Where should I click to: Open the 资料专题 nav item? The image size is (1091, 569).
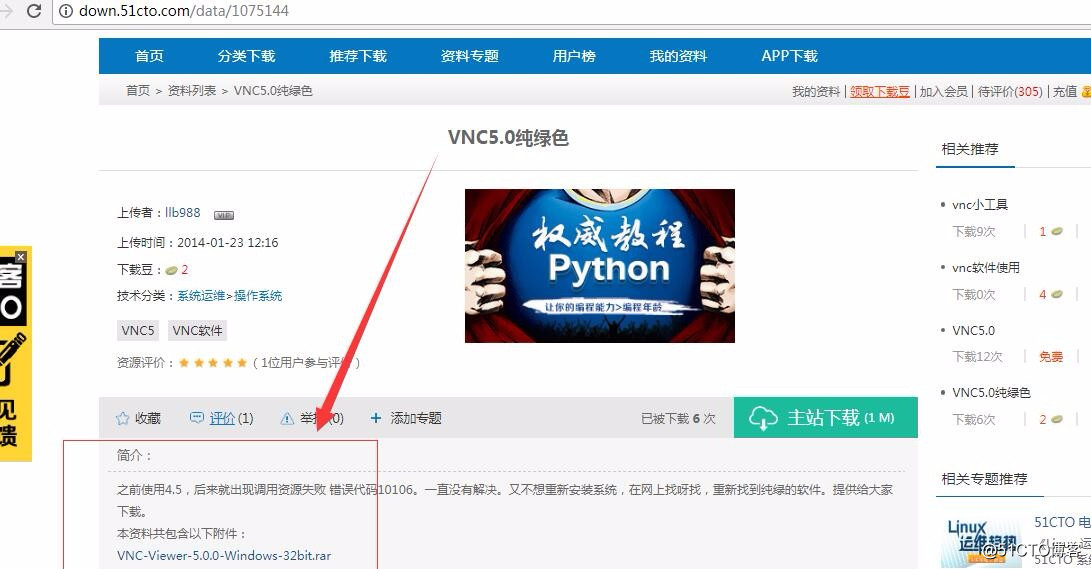point(470,56)
